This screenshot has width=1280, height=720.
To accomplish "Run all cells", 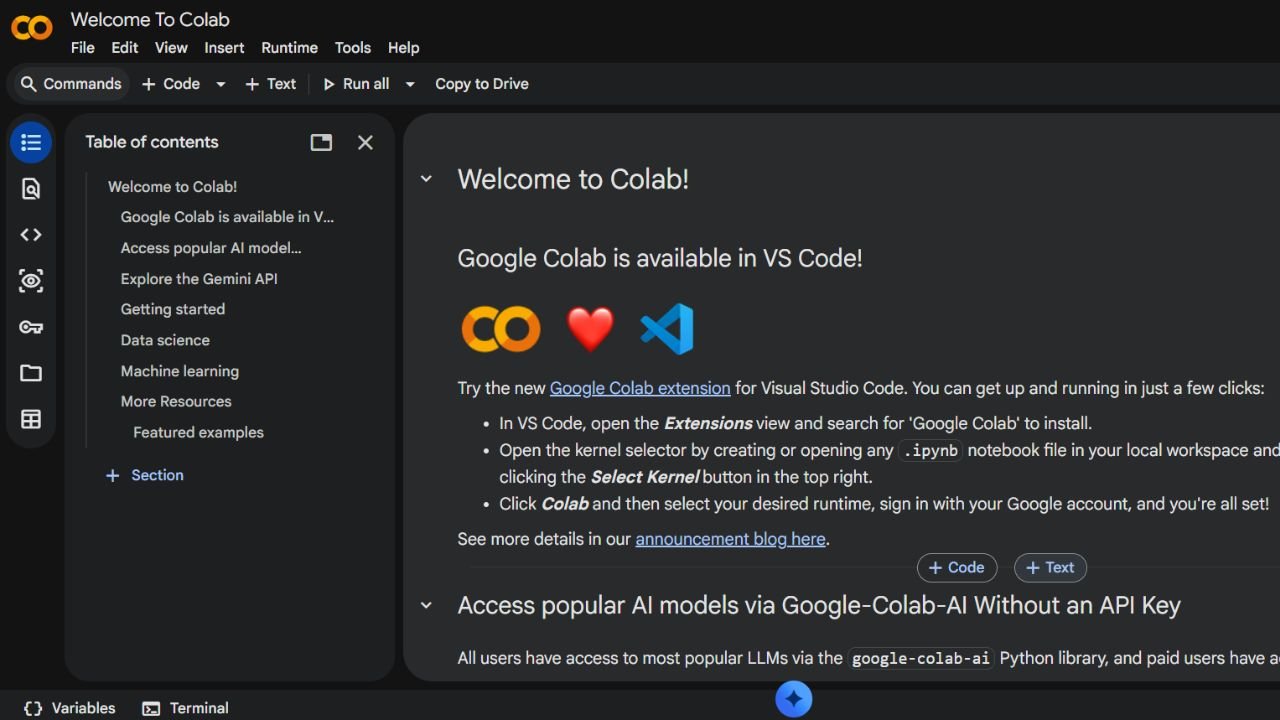I will click(x=356, y=84).
